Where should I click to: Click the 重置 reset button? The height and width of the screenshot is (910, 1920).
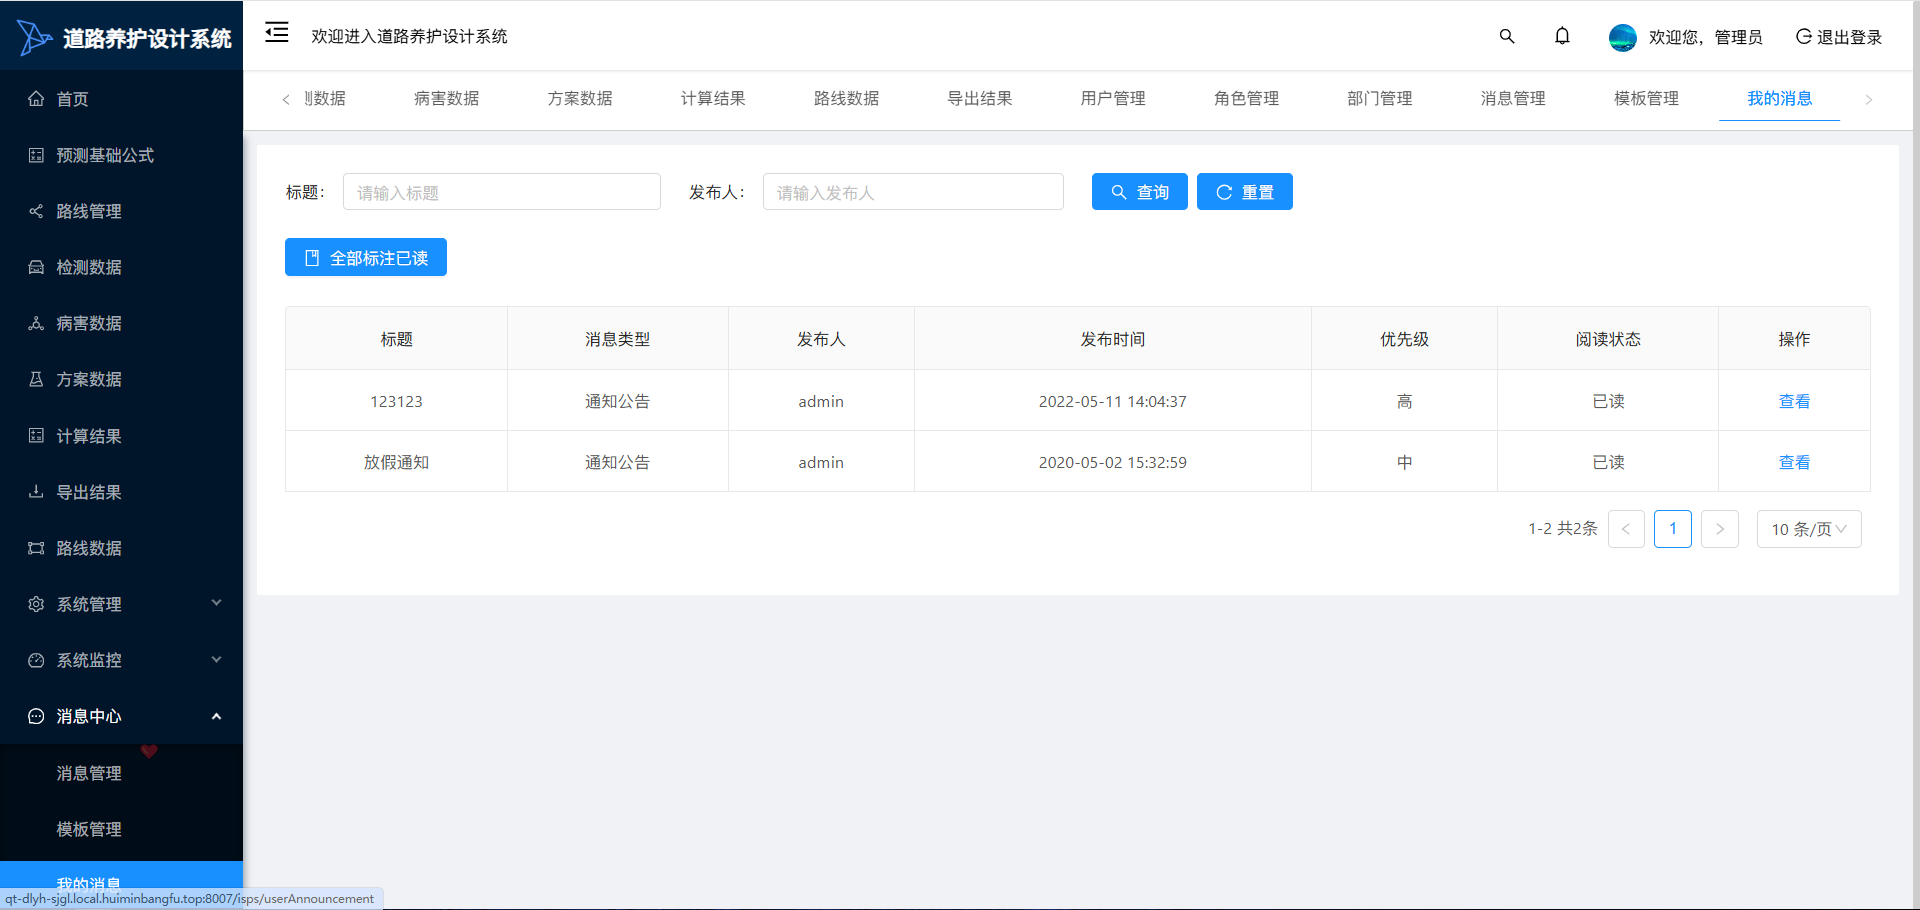[x=1245, y=192]
